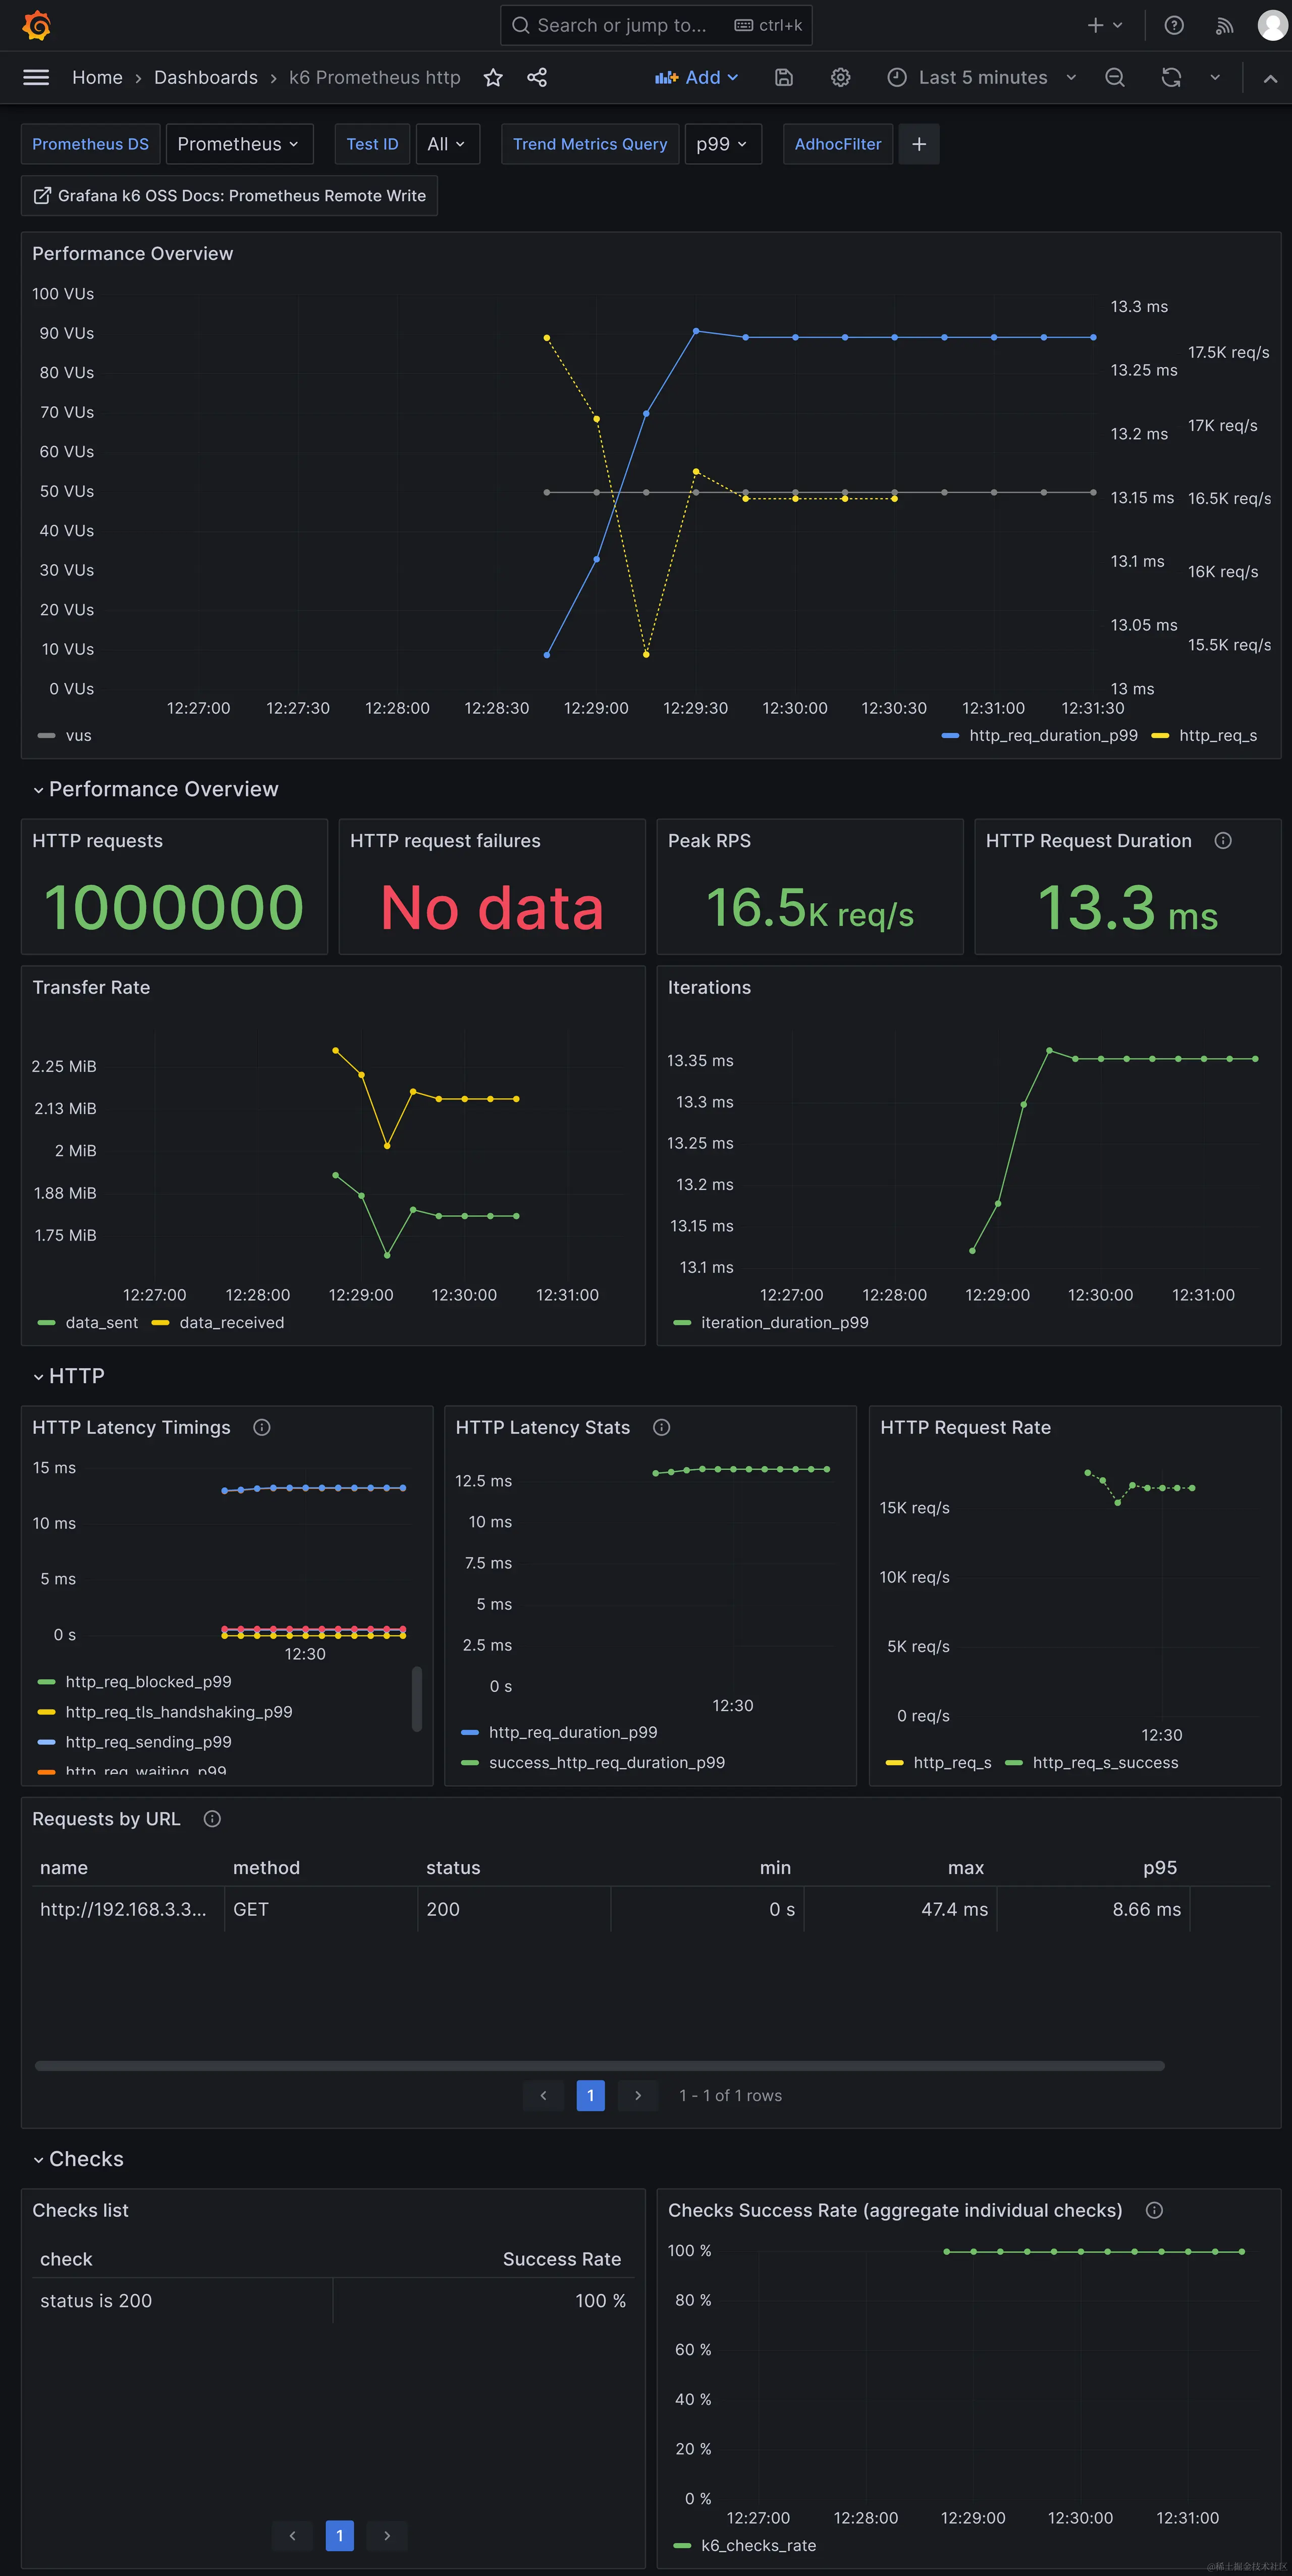This screenshot has width=1292, height=2576.
Task: Open Grafana k6 OSS Docs link
Action: pos(229,196)
